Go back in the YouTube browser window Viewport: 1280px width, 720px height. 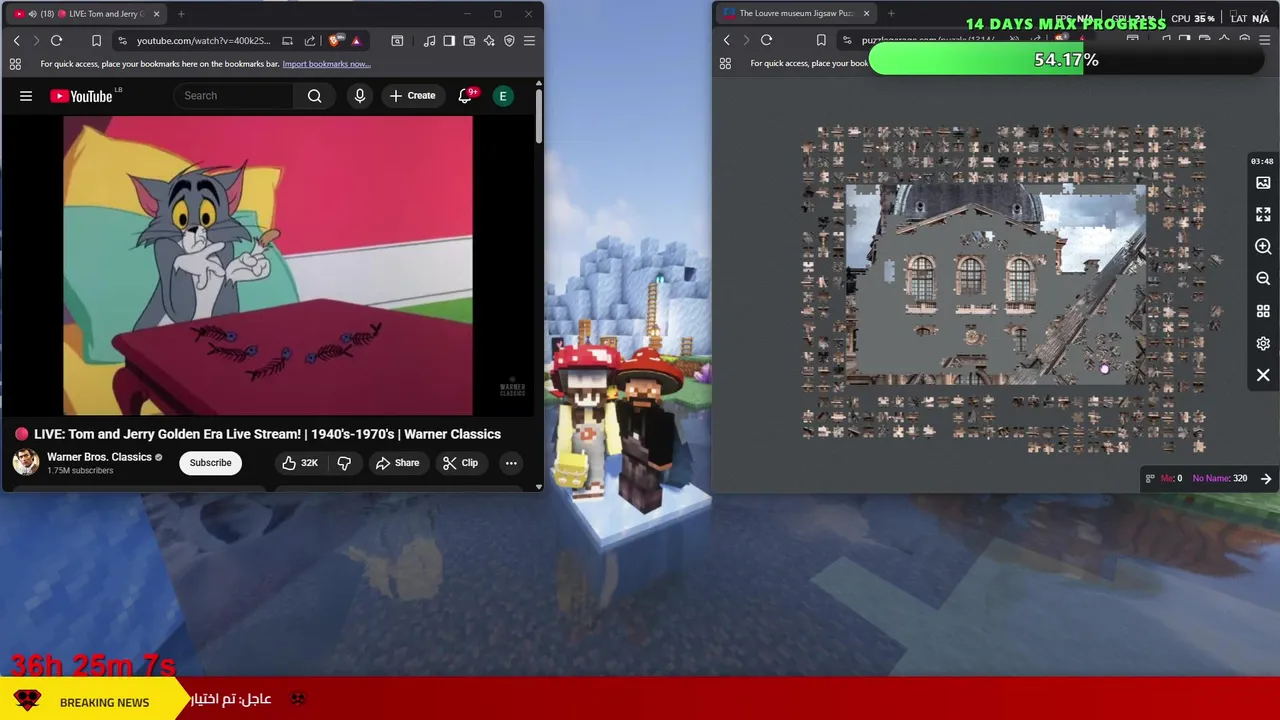(16, 41)
